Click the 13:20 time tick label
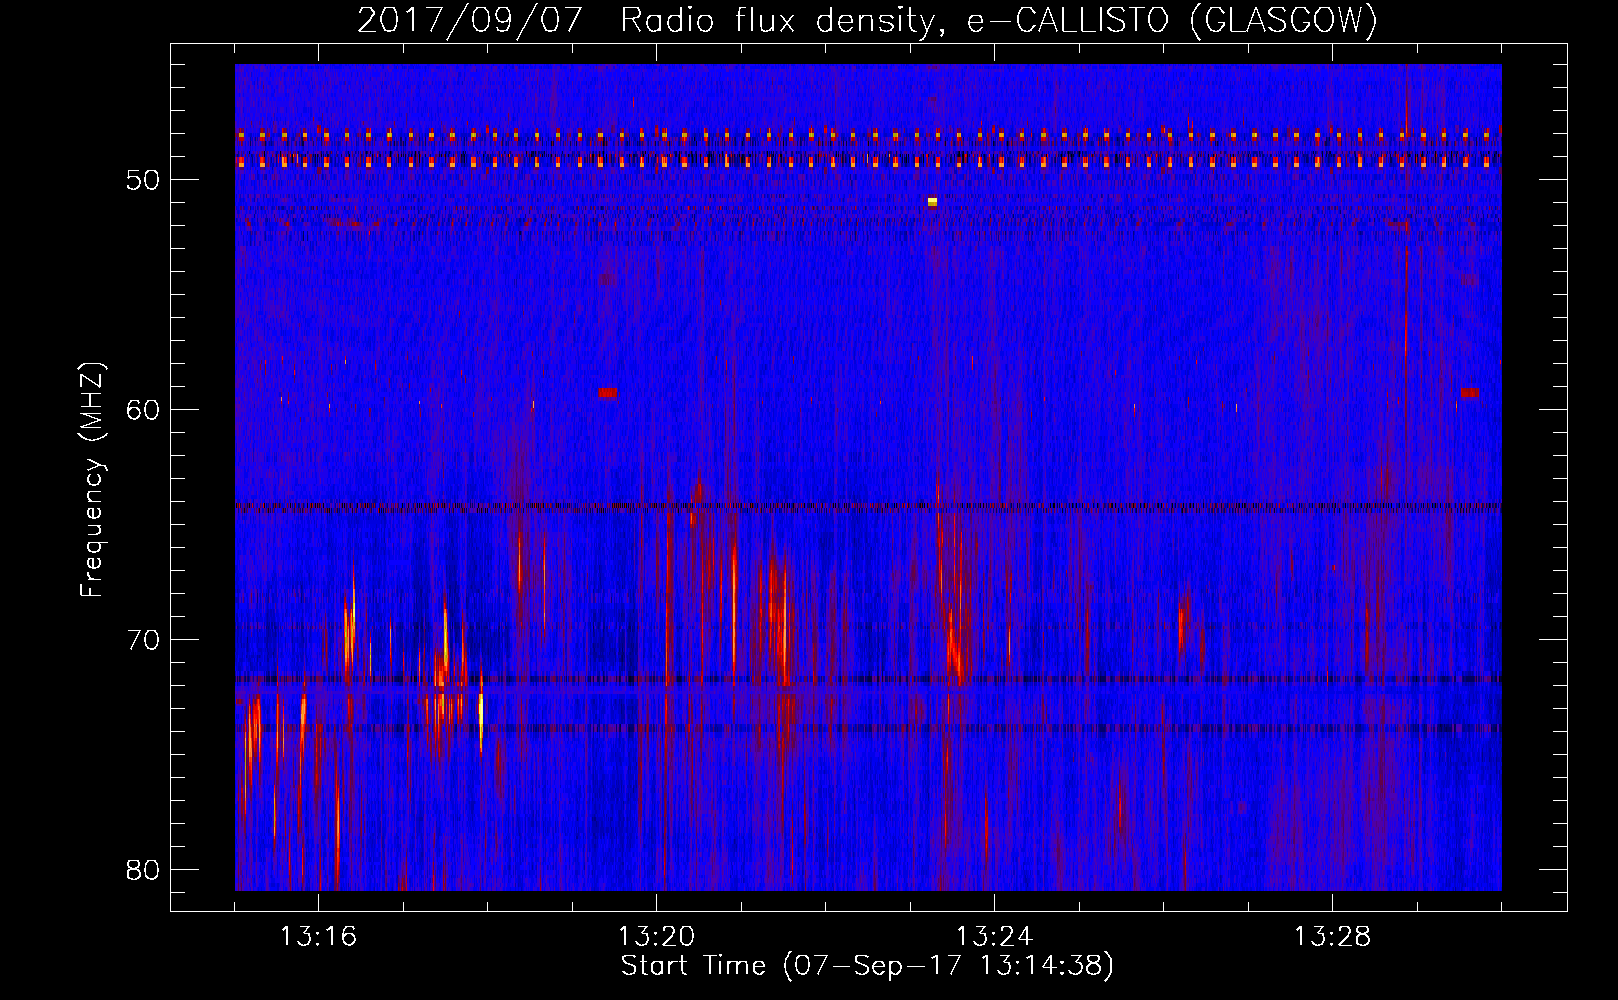Screen dimensions: 1618x1000 coord(656,937)
